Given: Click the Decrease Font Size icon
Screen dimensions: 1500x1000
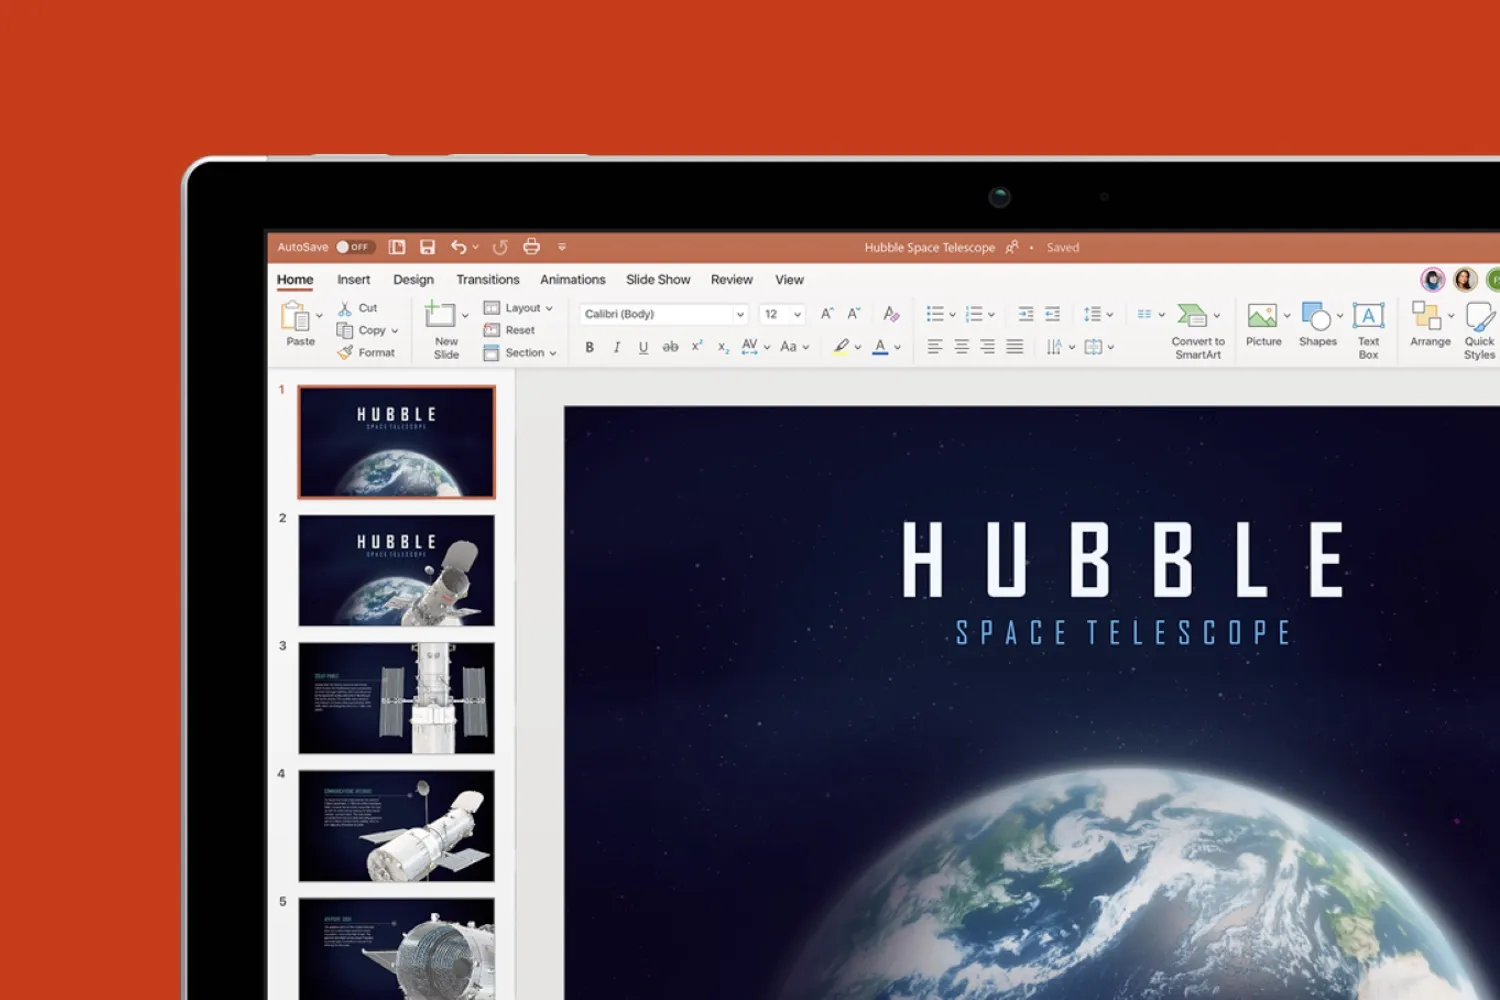Looking at the screenshot, I should tap(854, 314).
